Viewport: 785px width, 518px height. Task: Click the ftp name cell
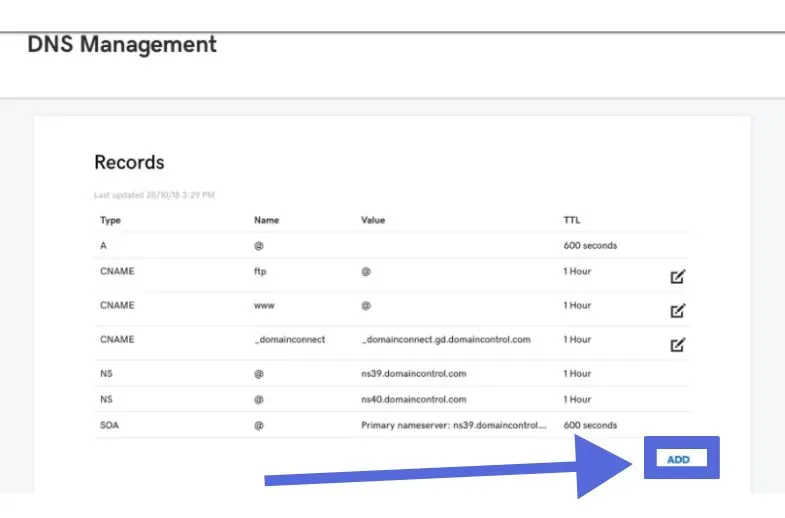coord(260,271)
